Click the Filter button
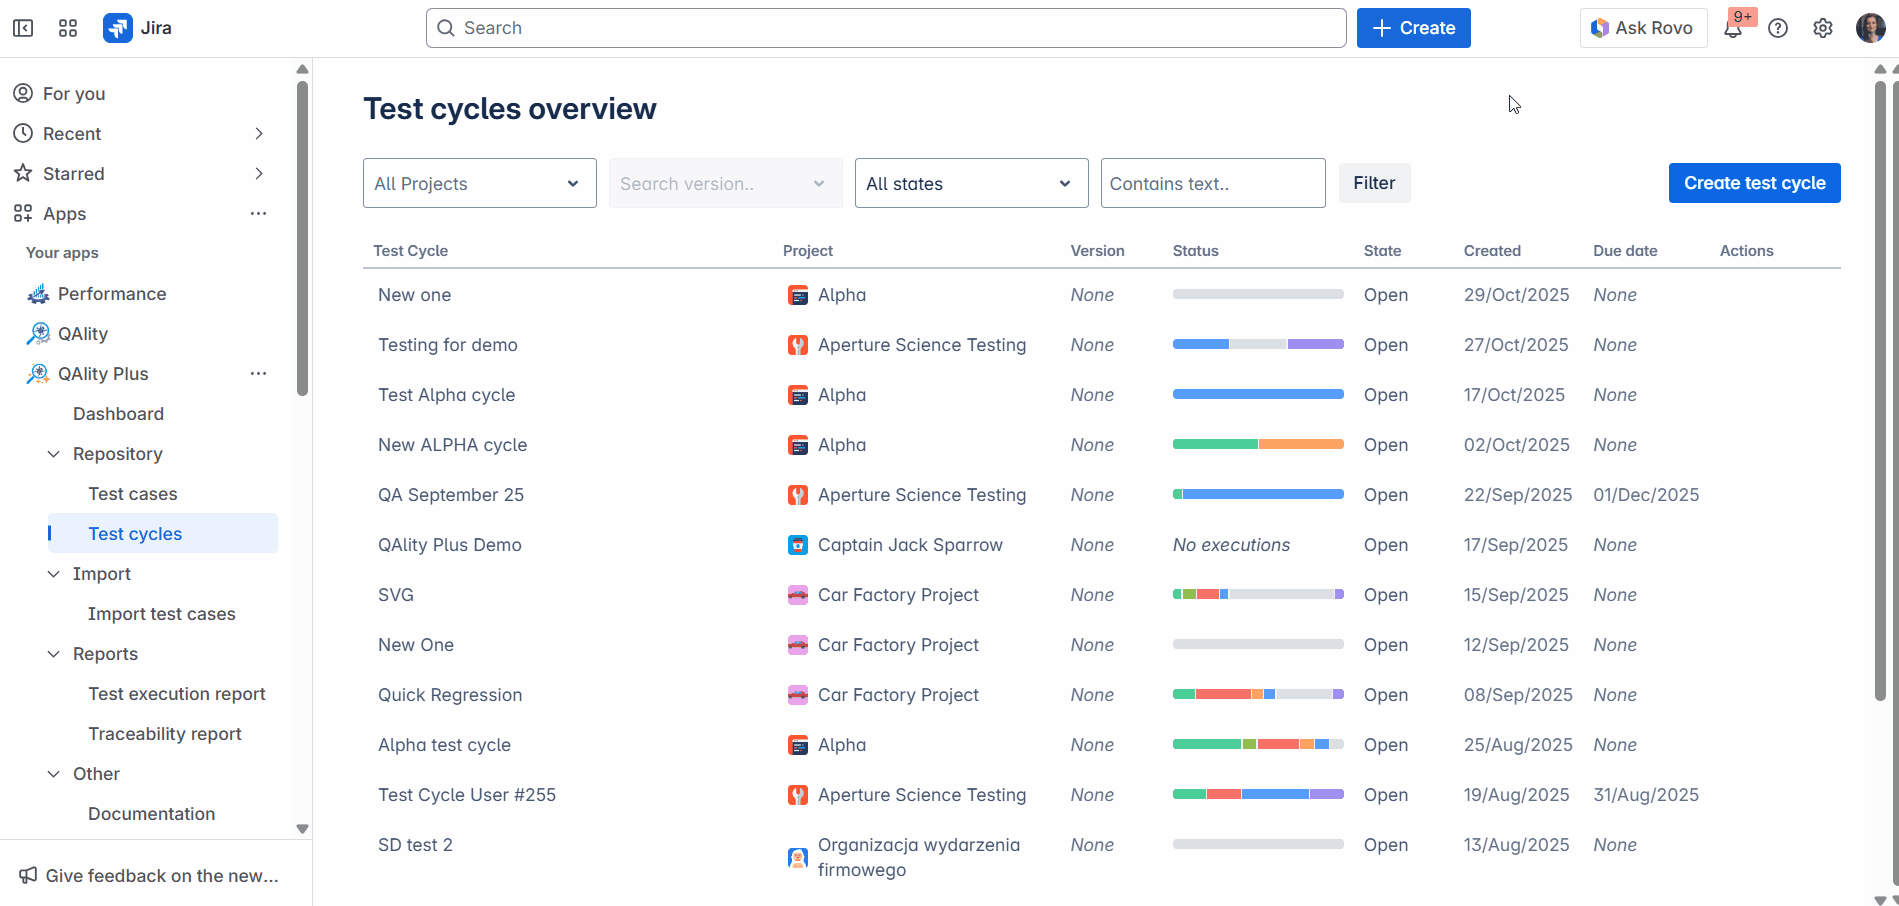The image size is (1899, 906). pos(1375,183)
